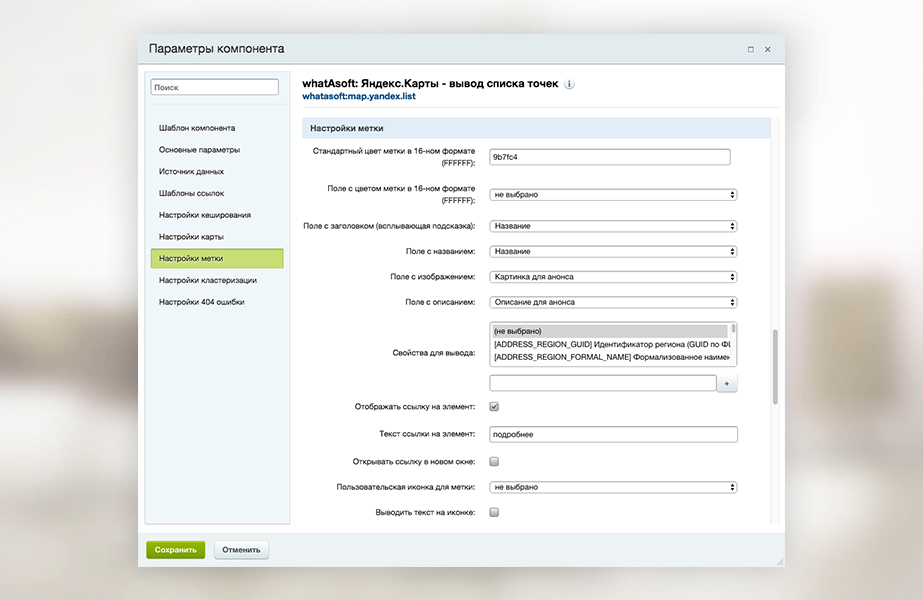Click the Отменить button

241,550
